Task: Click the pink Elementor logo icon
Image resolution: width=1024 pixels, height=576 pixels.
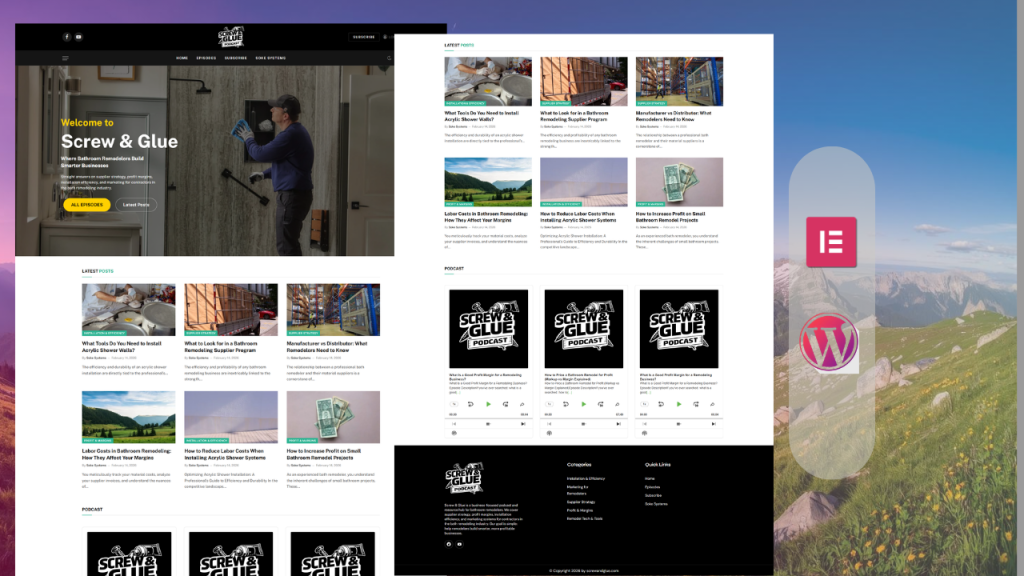Action: coord(831,242)
